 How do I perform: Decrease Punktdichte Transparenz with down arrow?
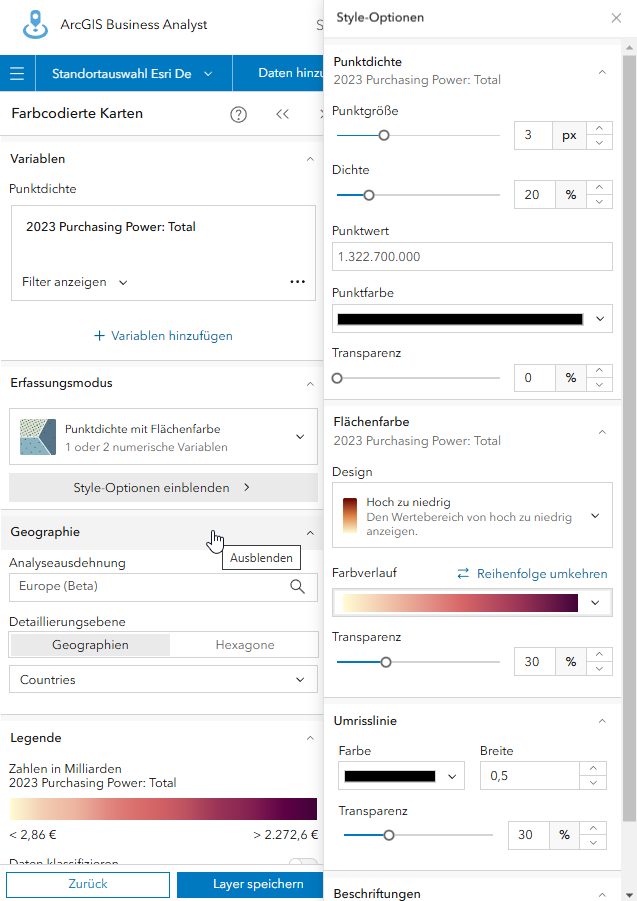tap(599, 384)
